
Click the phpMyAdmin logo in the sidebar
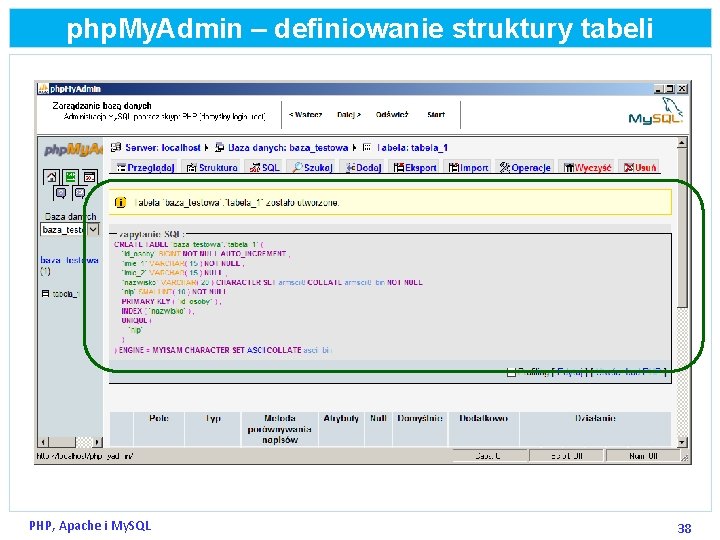coord(73,149)
